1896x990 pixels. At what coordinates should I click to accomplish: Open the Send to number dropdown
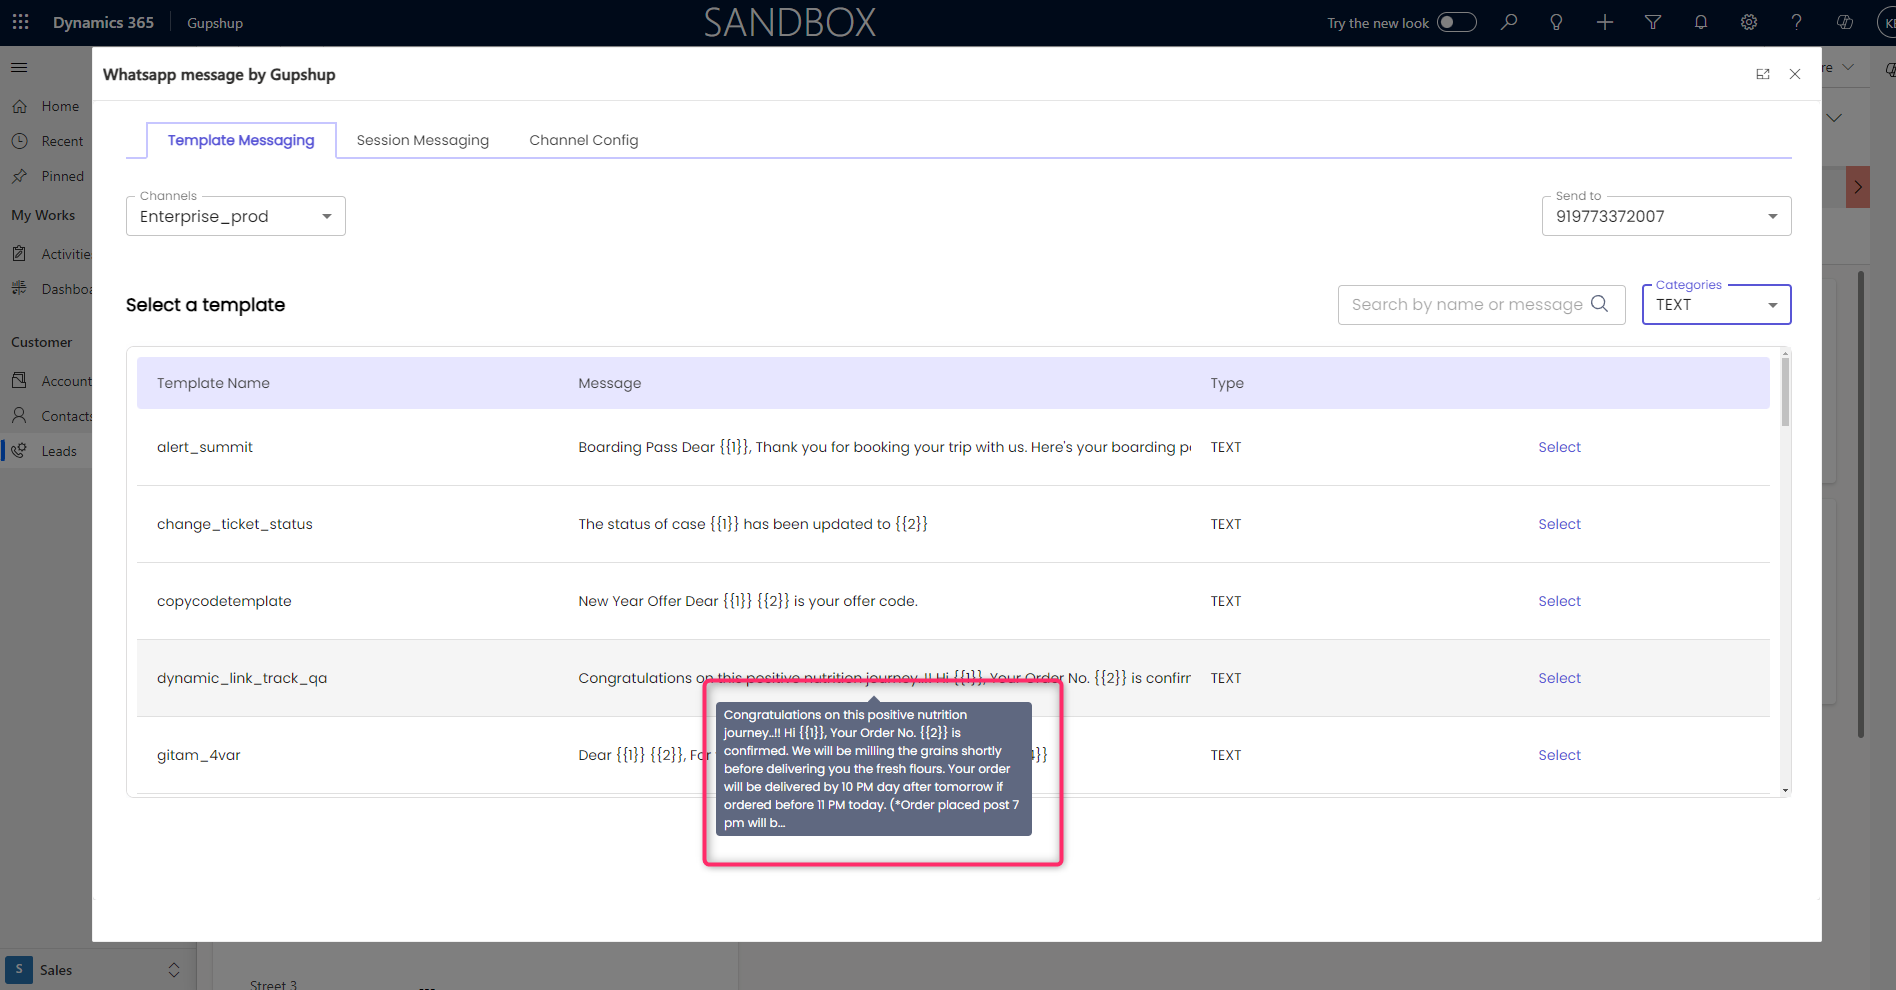point(1666,216)
